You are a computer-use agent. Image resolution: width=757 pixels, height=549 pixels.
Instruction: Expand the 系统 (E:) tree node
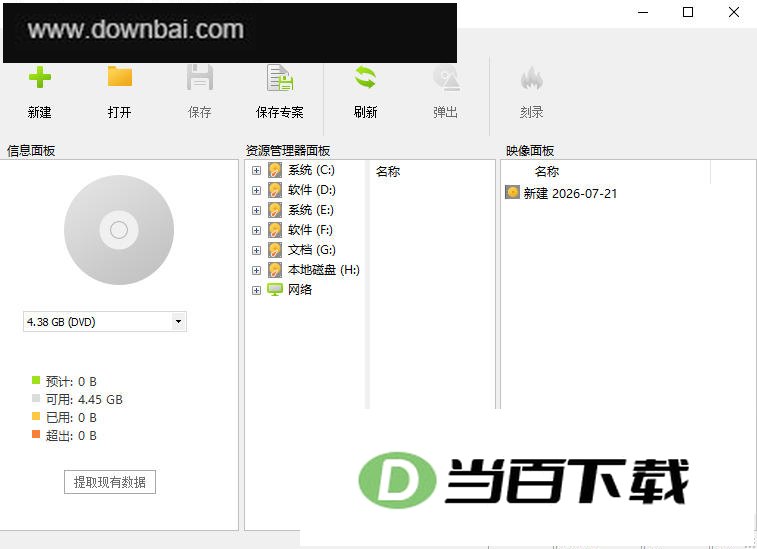coord(256,211)
